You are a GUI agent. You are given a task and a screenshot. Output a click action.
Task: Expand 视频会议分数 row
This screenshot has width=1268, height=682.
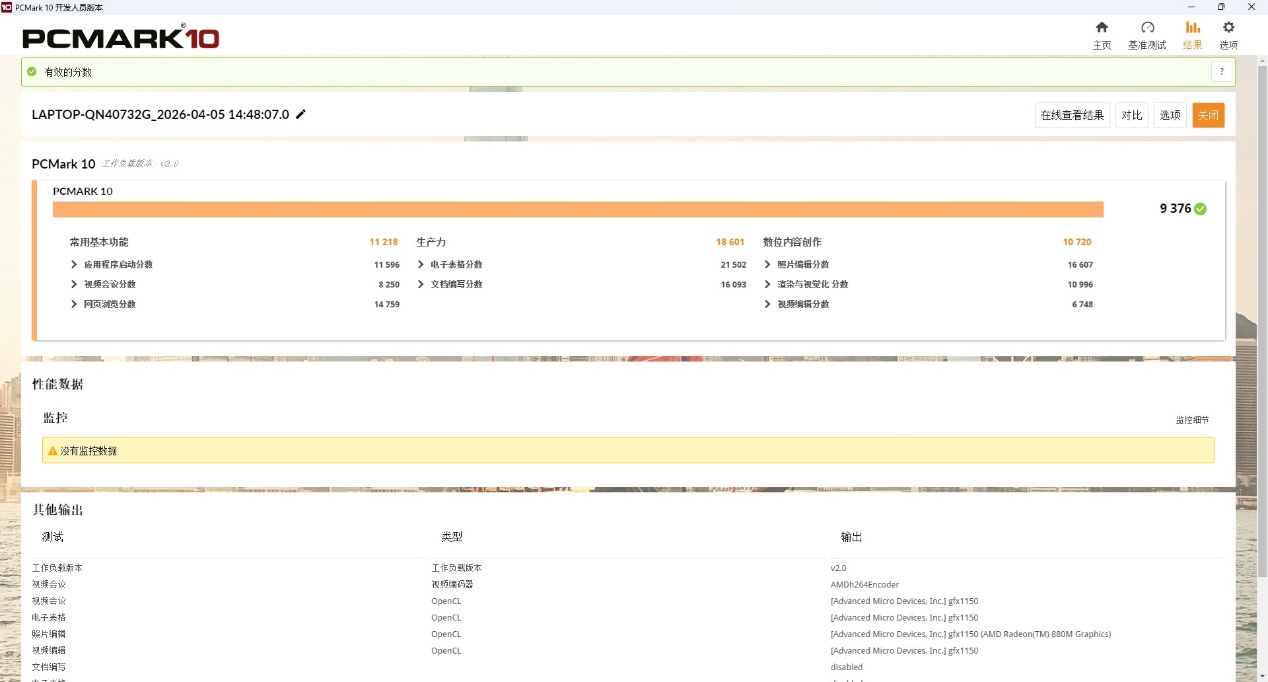tap(74, 284)
